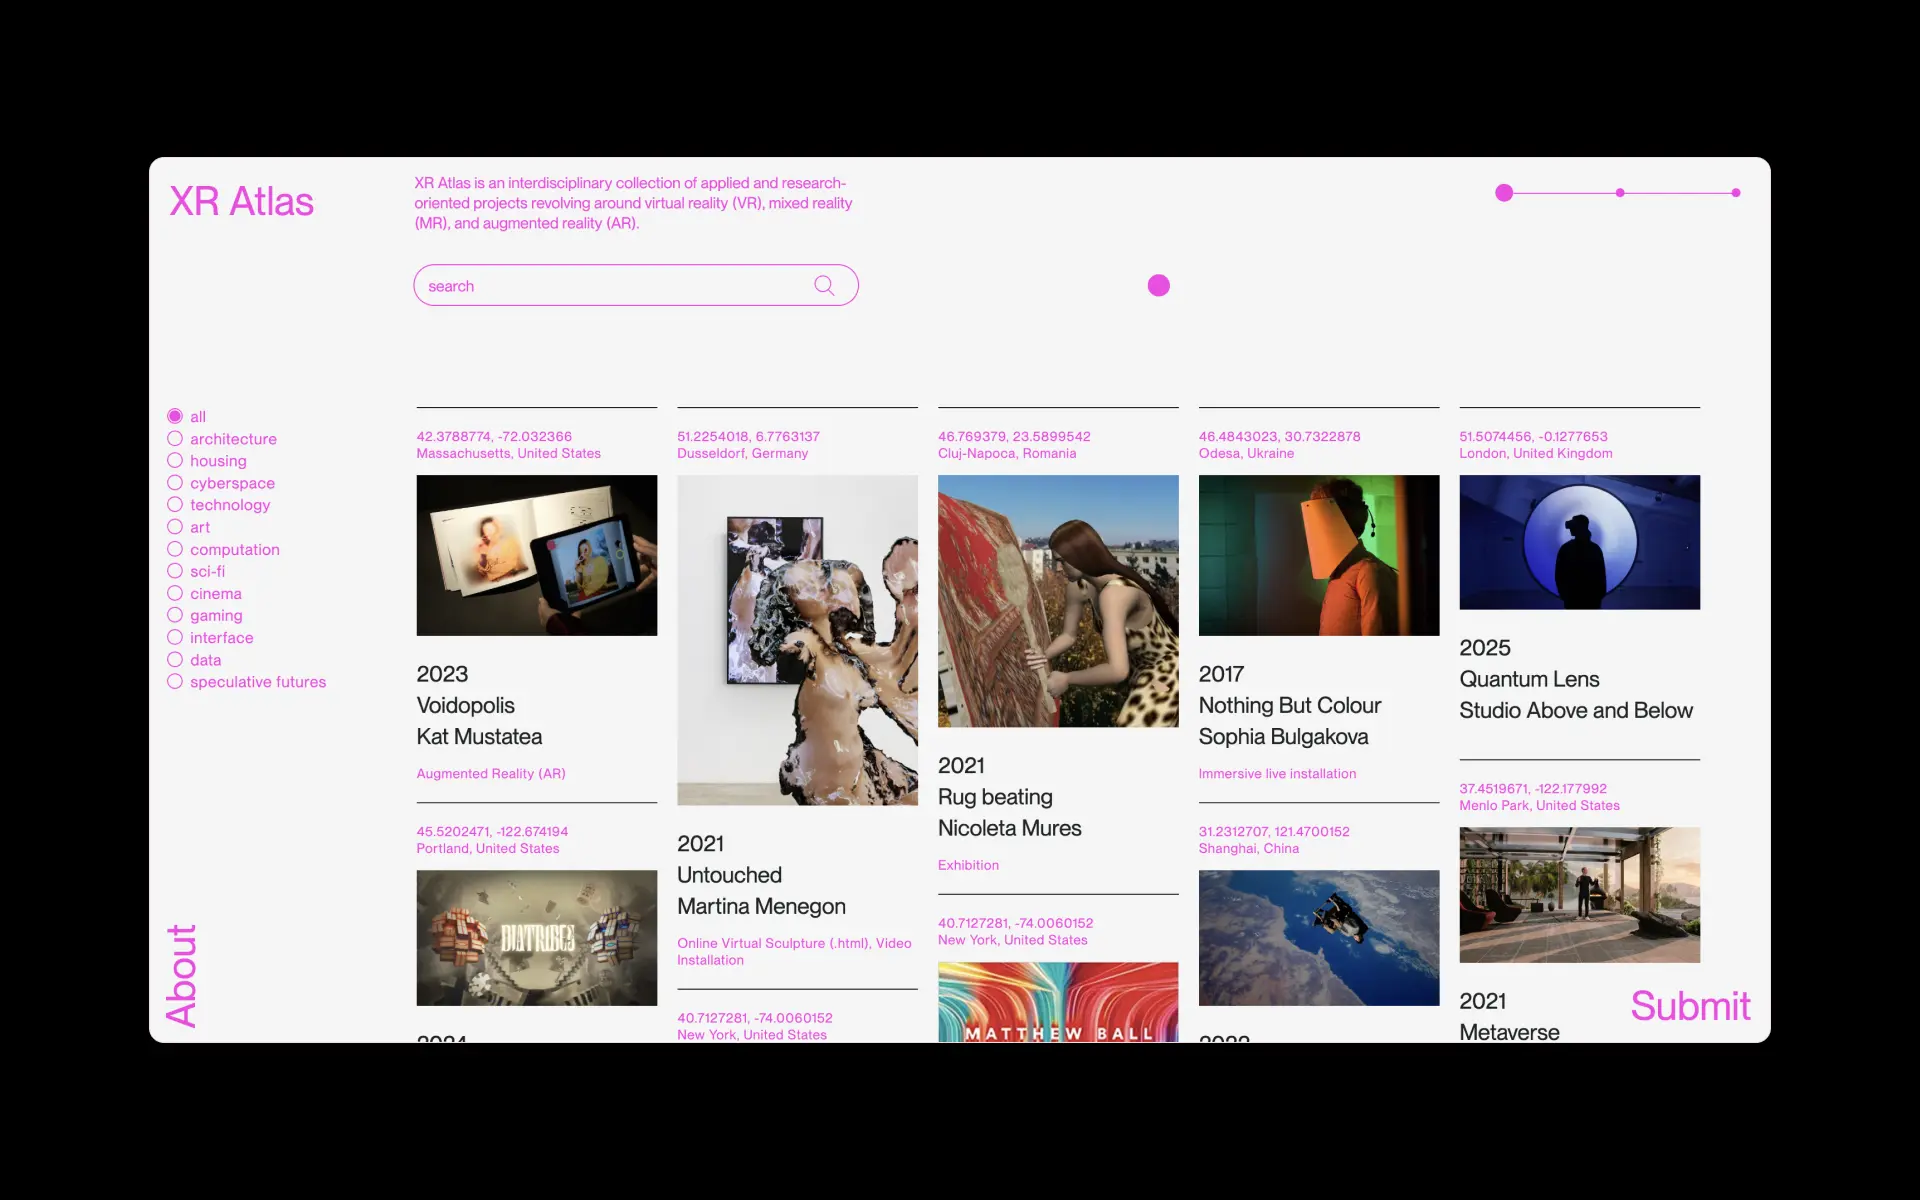
Task: Choose the speculative futures filter
Action: pyautogui.click(x=175, y=682)
